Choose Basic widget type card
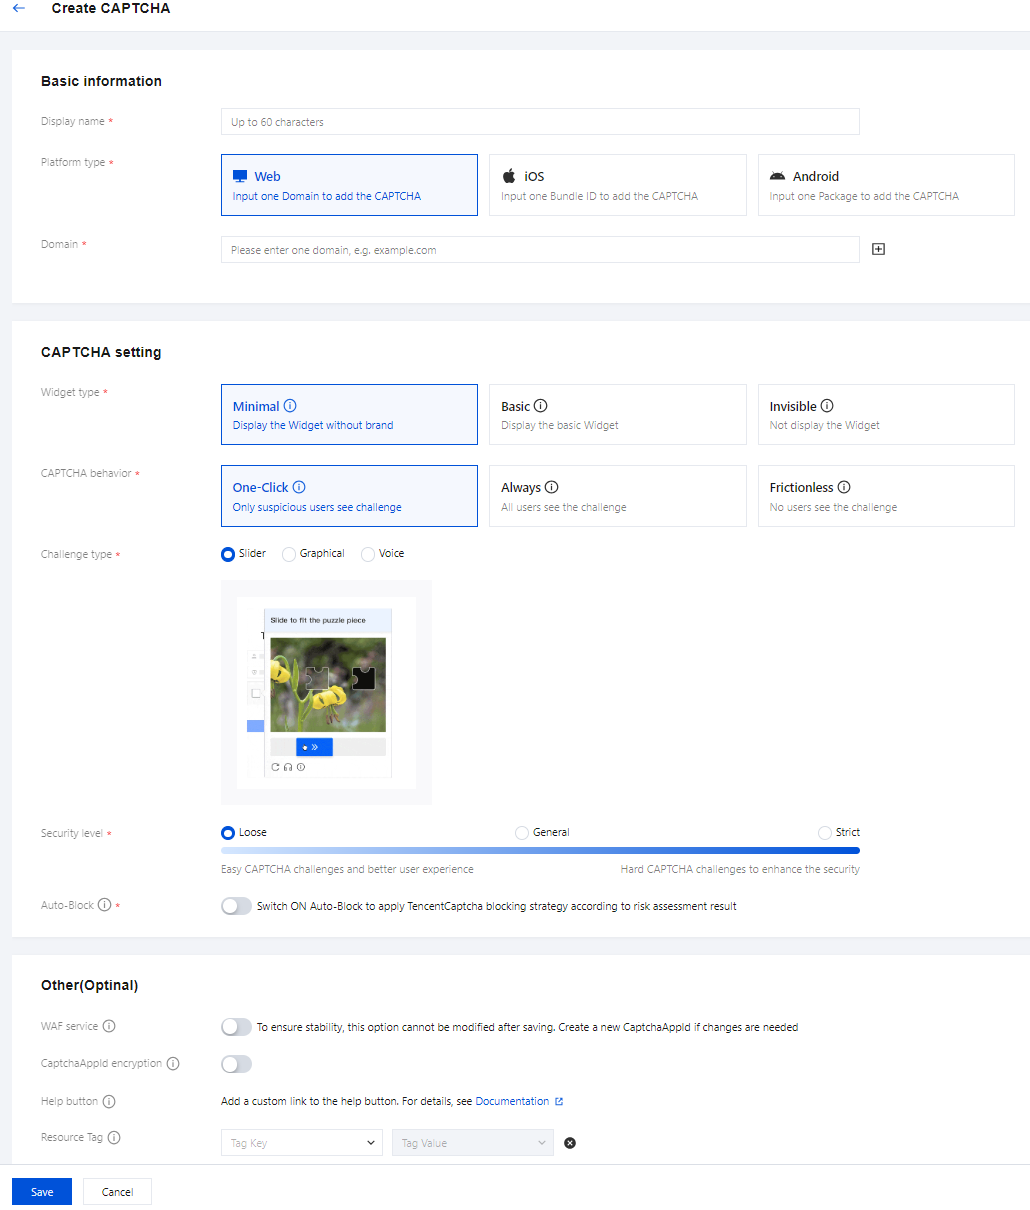The height and width of the screenshot is (1210, 1030). point(618,415)
